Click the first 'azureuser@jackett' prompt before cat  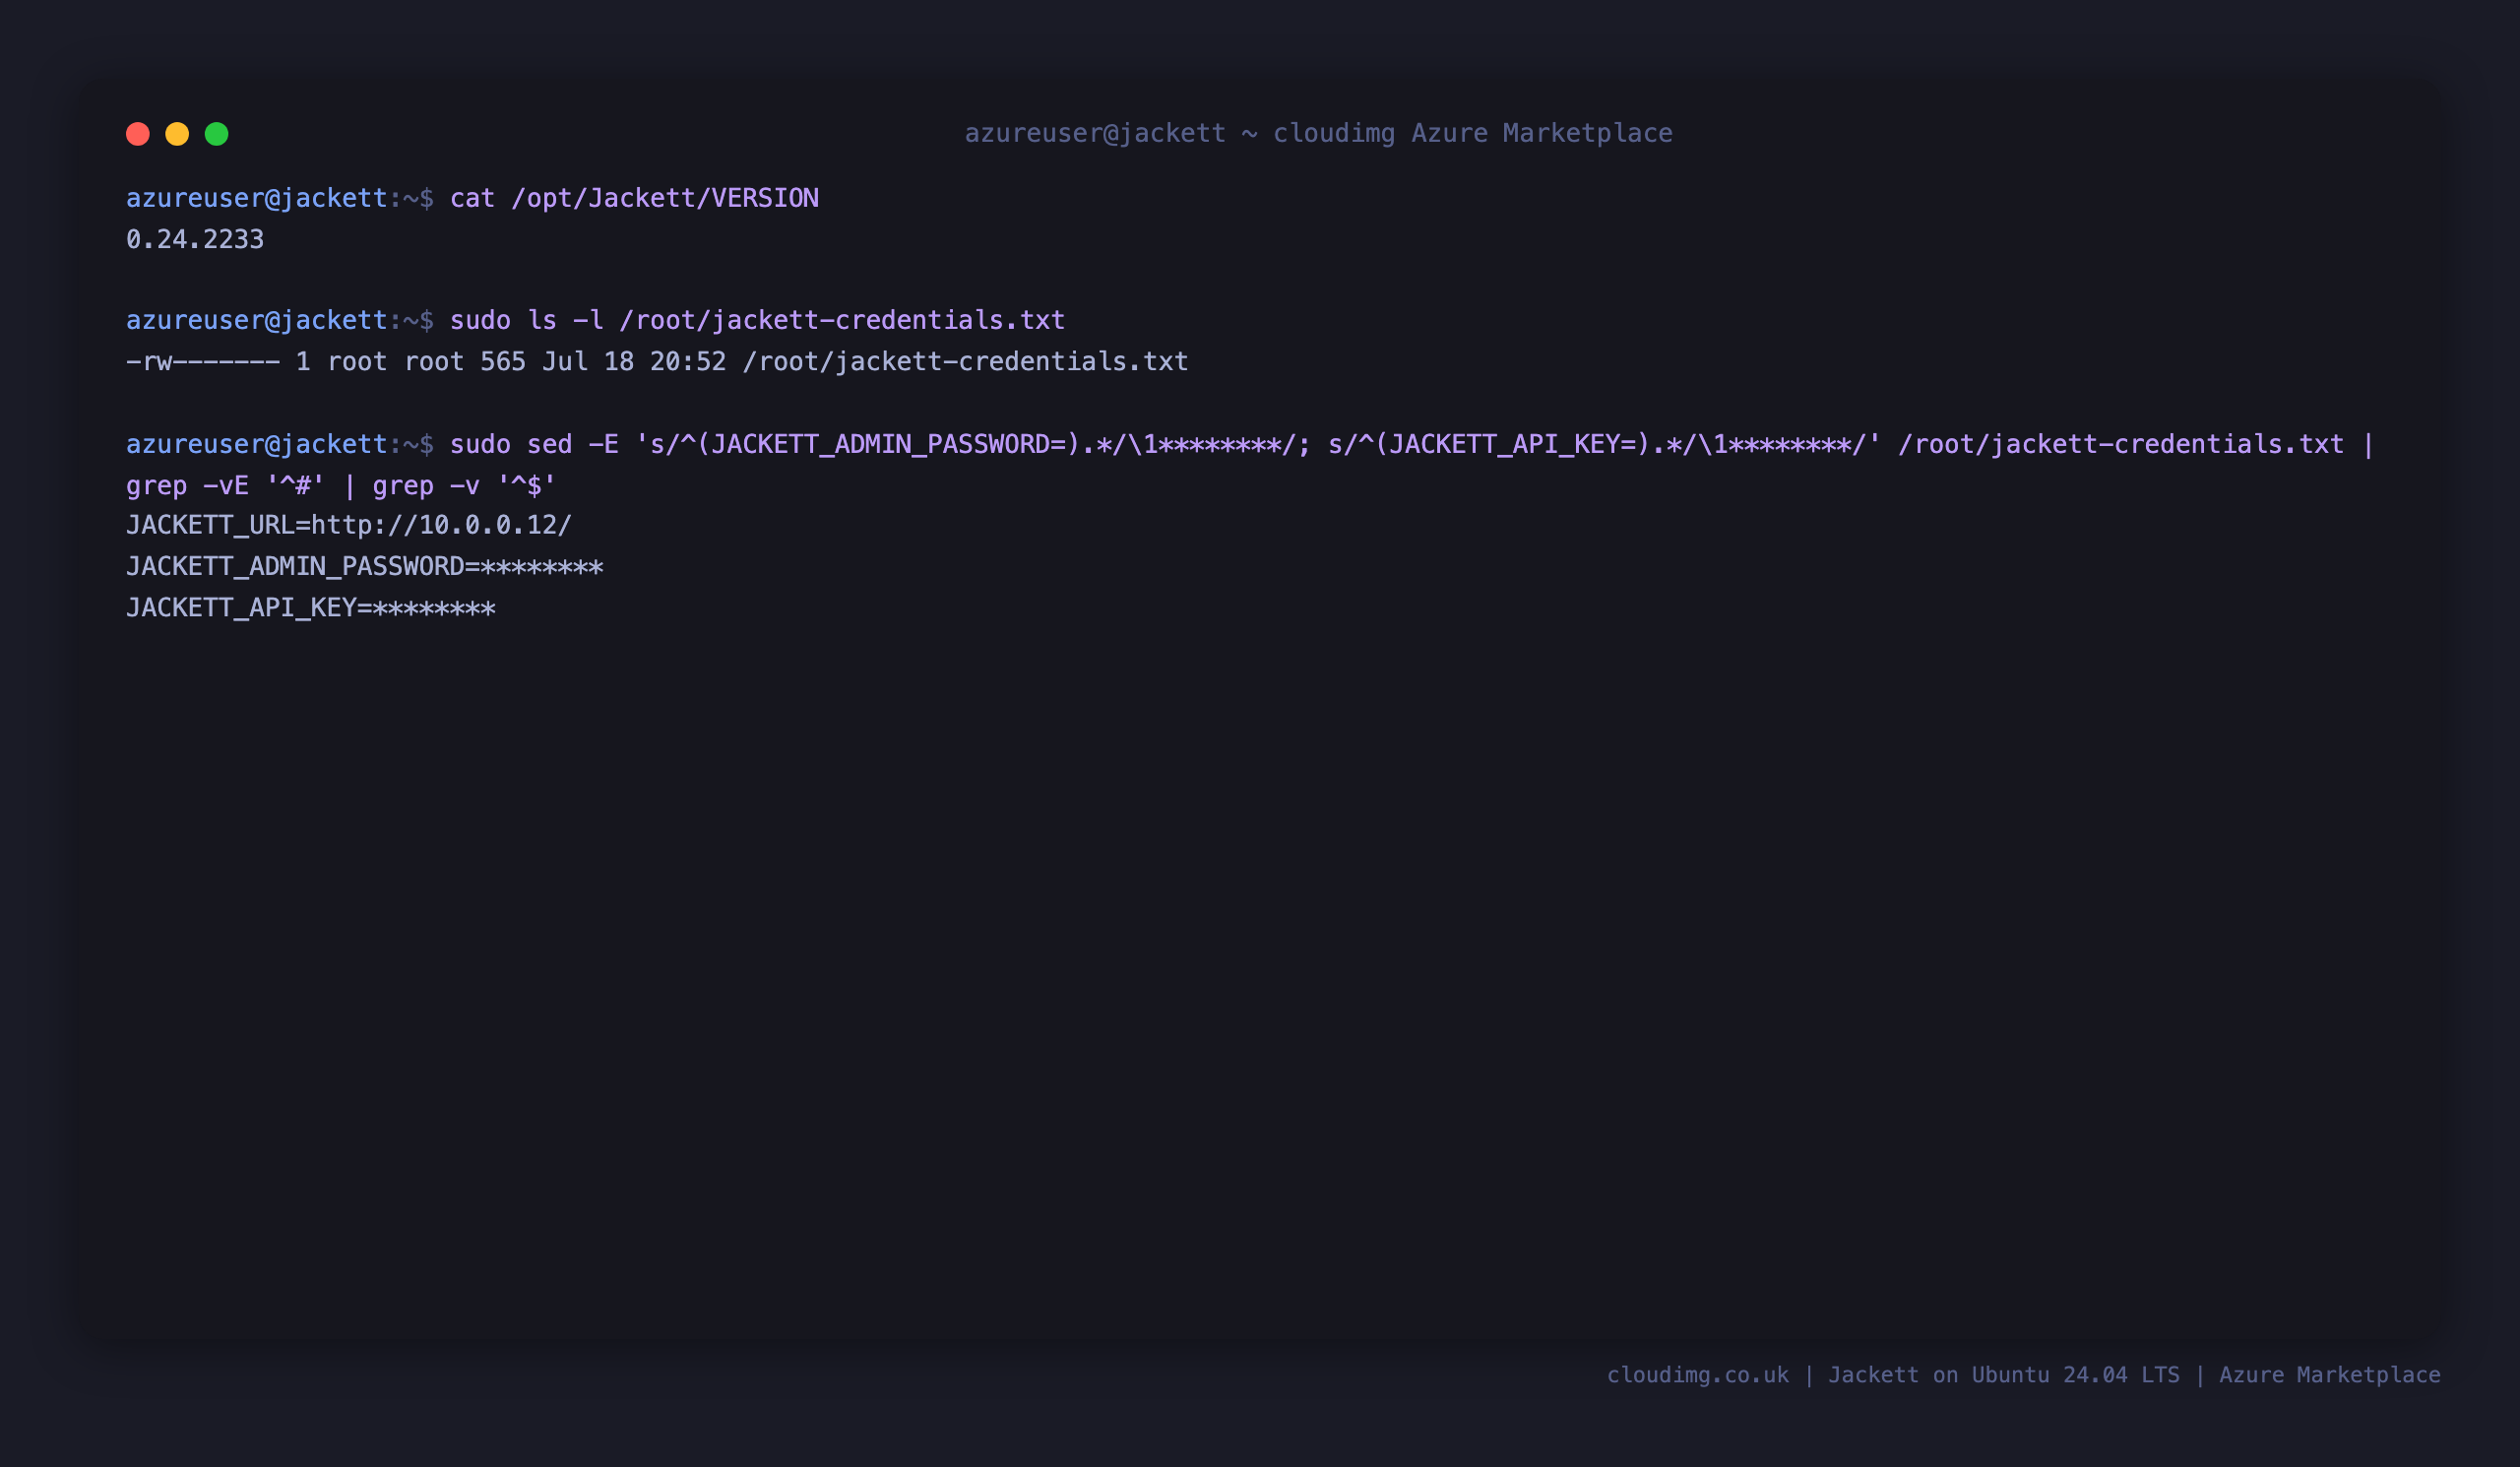point(257,198)
